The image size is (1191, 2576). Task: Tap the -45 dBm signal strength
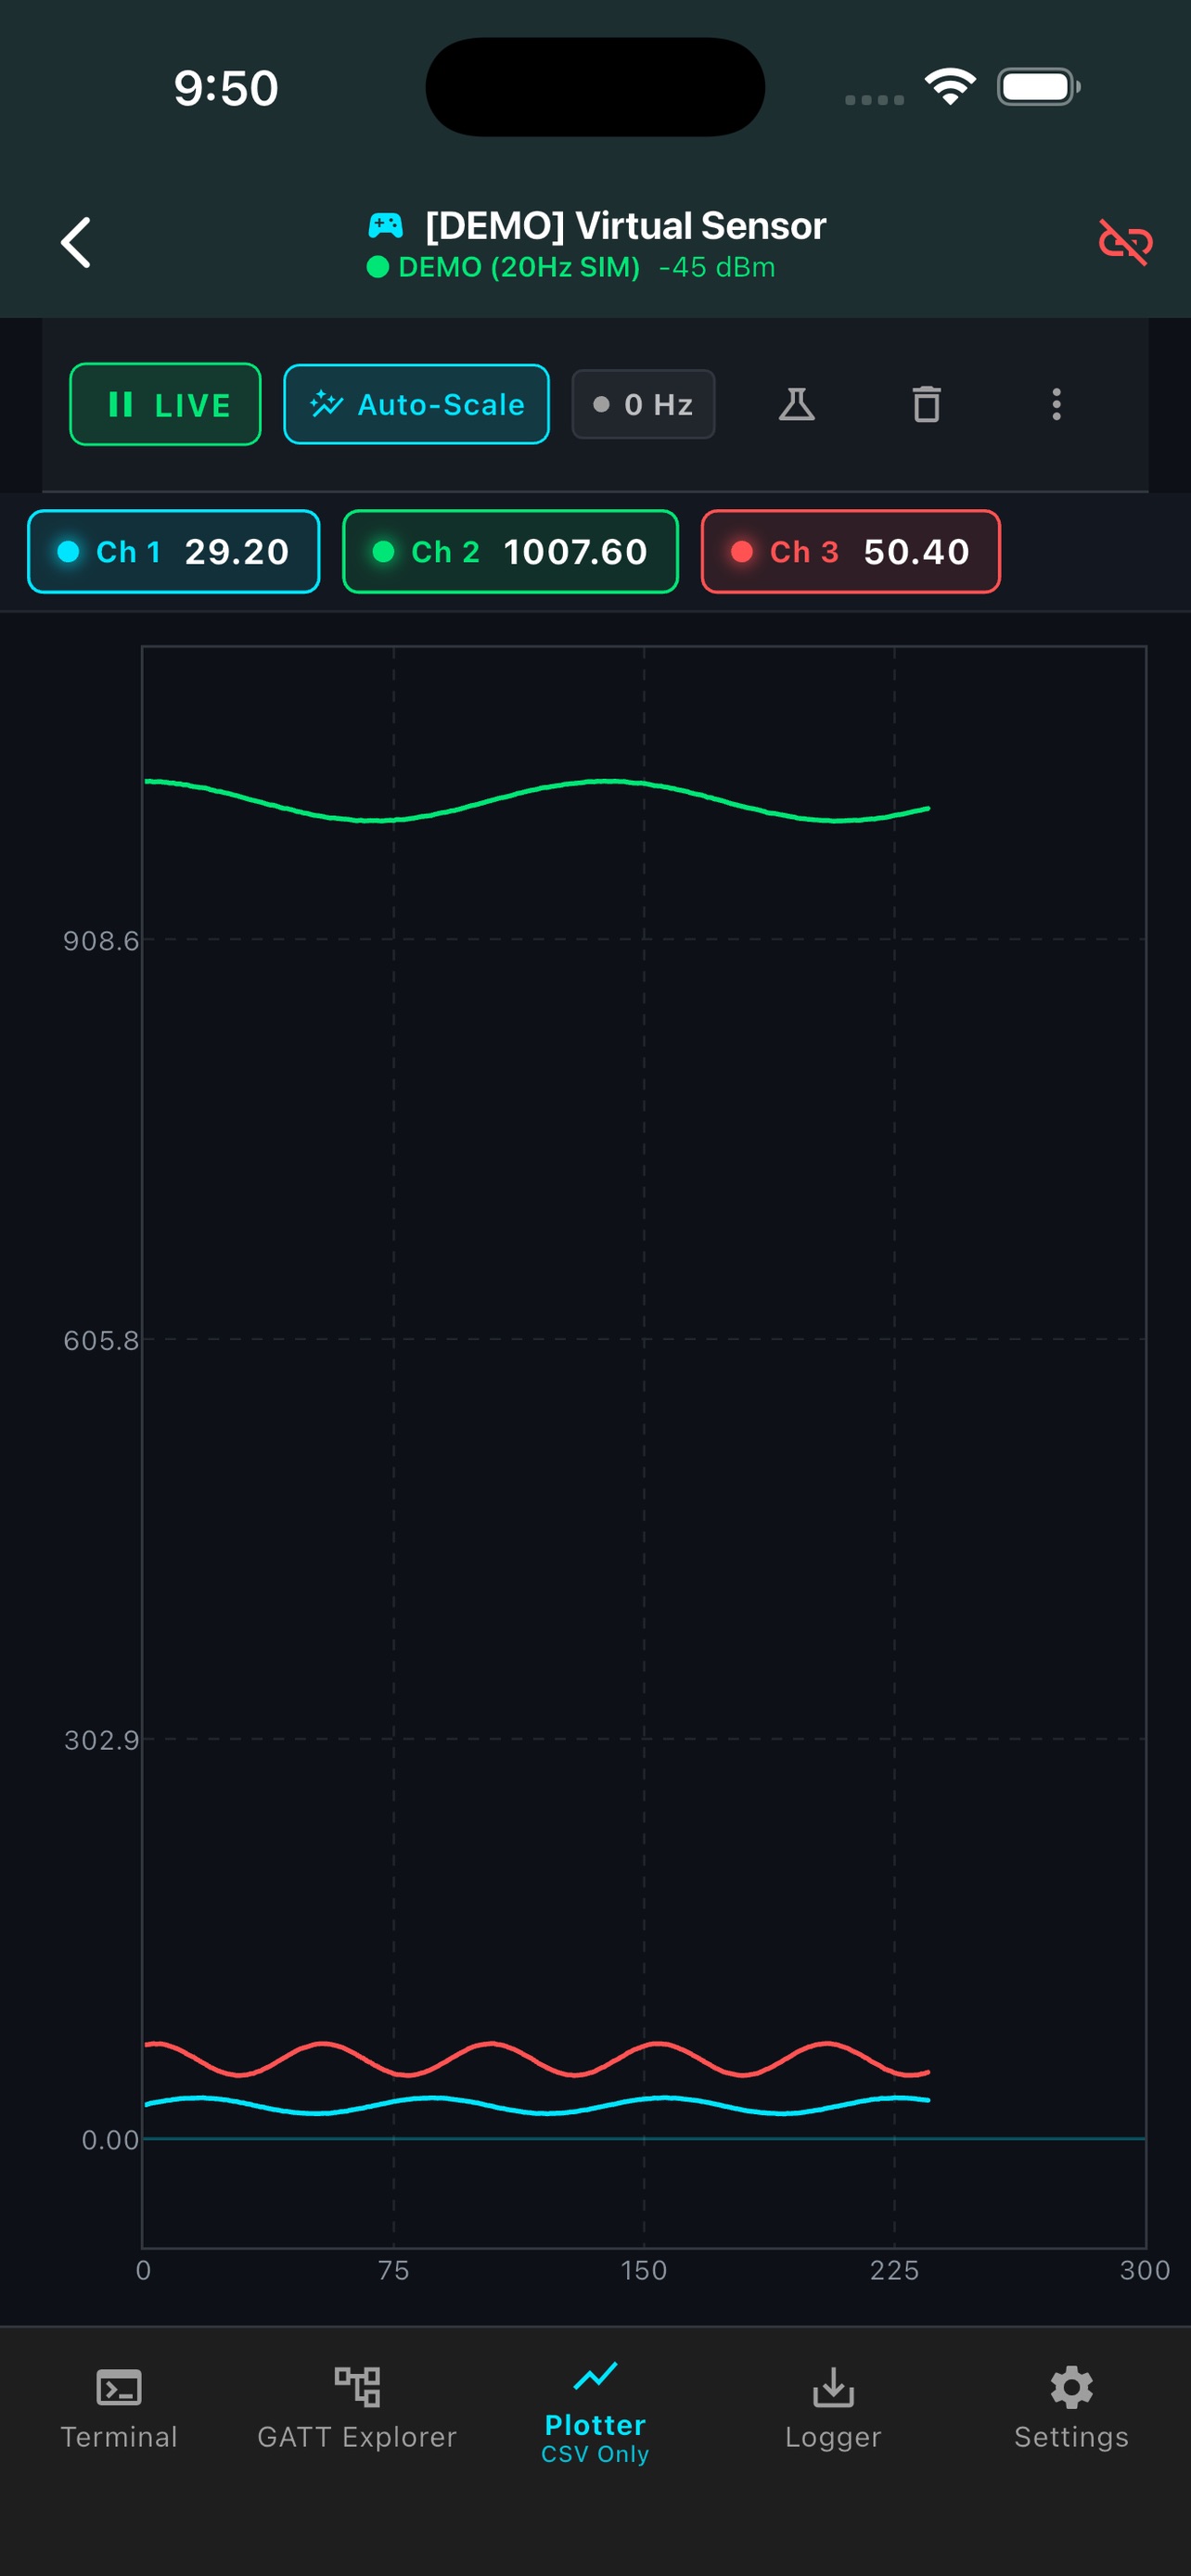coord(717,268)
